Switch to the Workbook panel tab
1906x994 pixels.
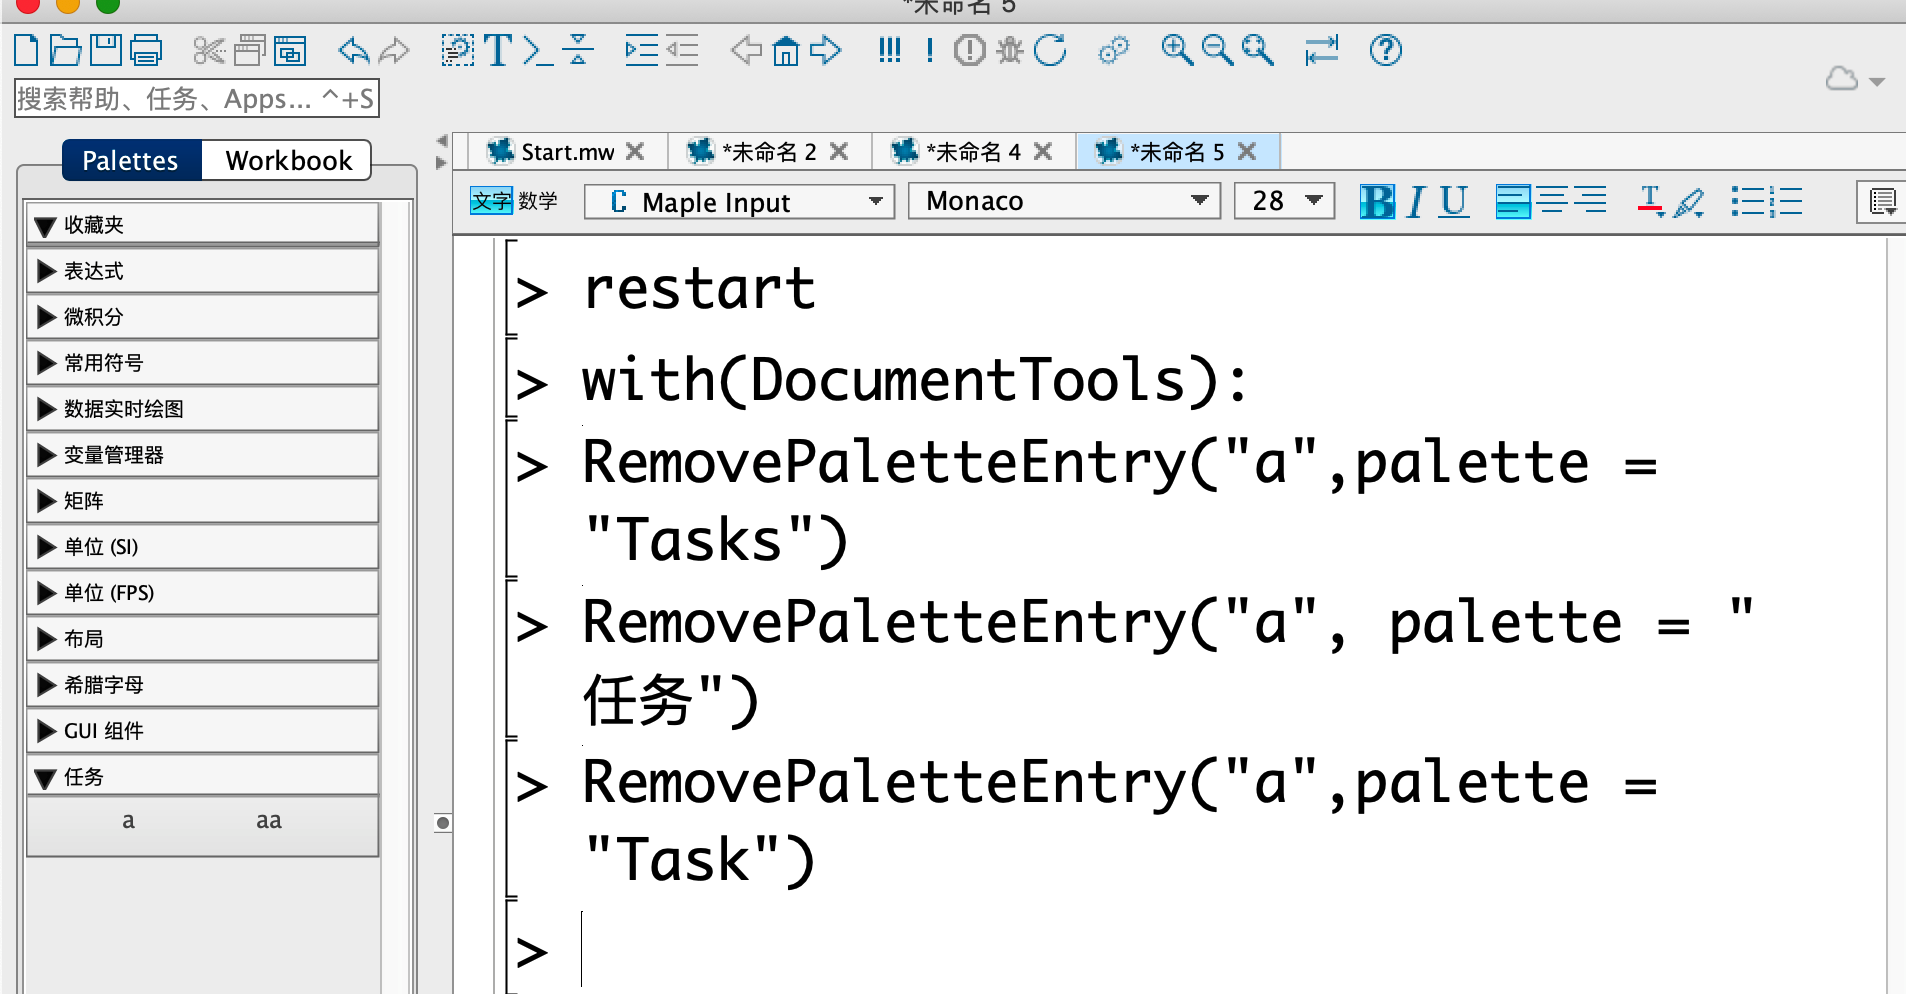pyautogui.click(x=288, y=161)
